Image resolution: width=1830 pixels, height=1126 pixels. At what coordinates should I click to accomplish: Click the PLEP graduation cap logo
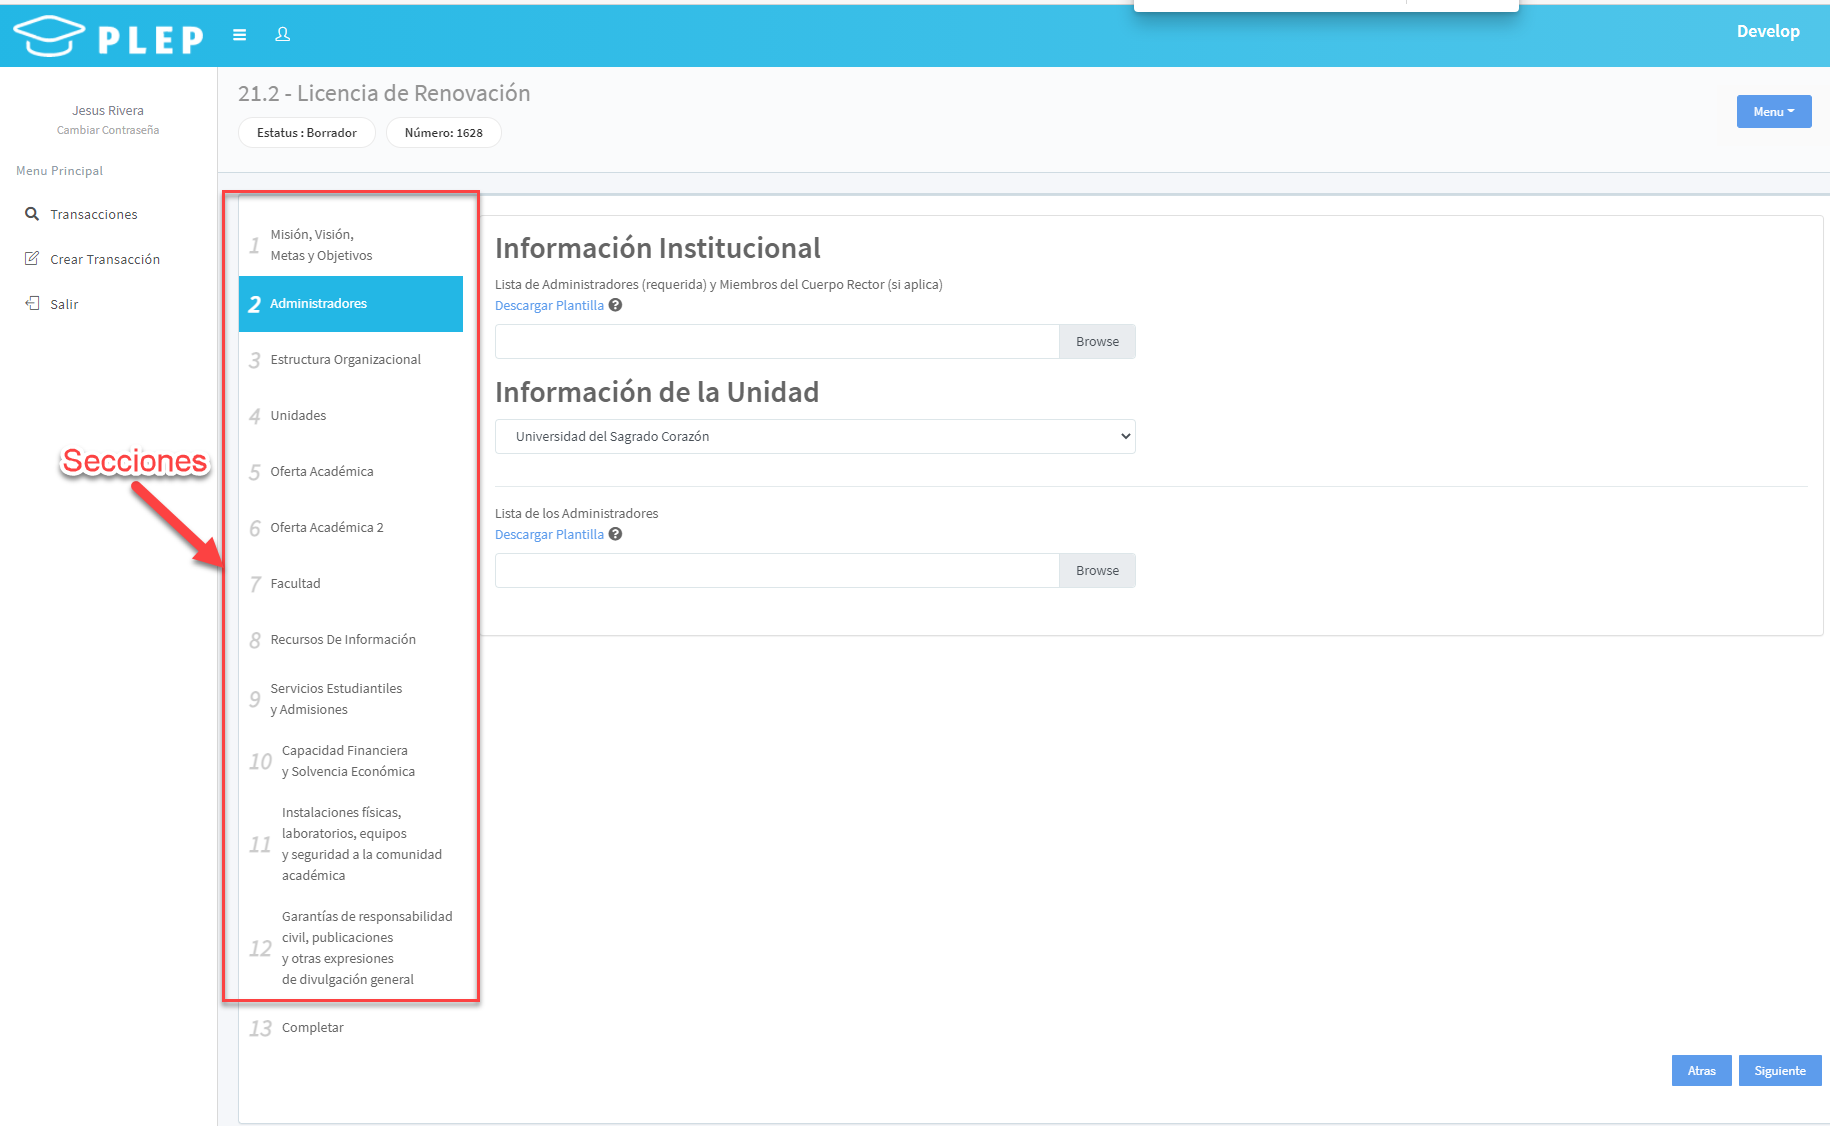[x=49, y=36]
